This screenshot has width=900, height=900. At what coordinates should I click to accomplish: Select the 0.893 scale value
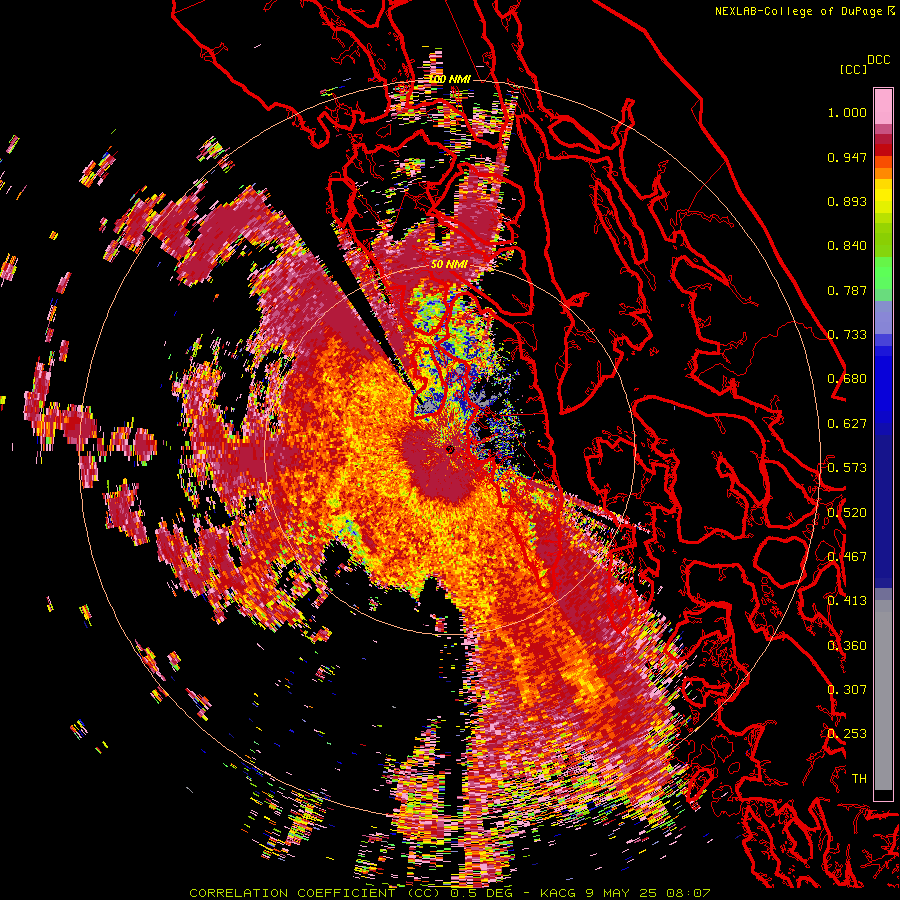click(x=847, y=201)
